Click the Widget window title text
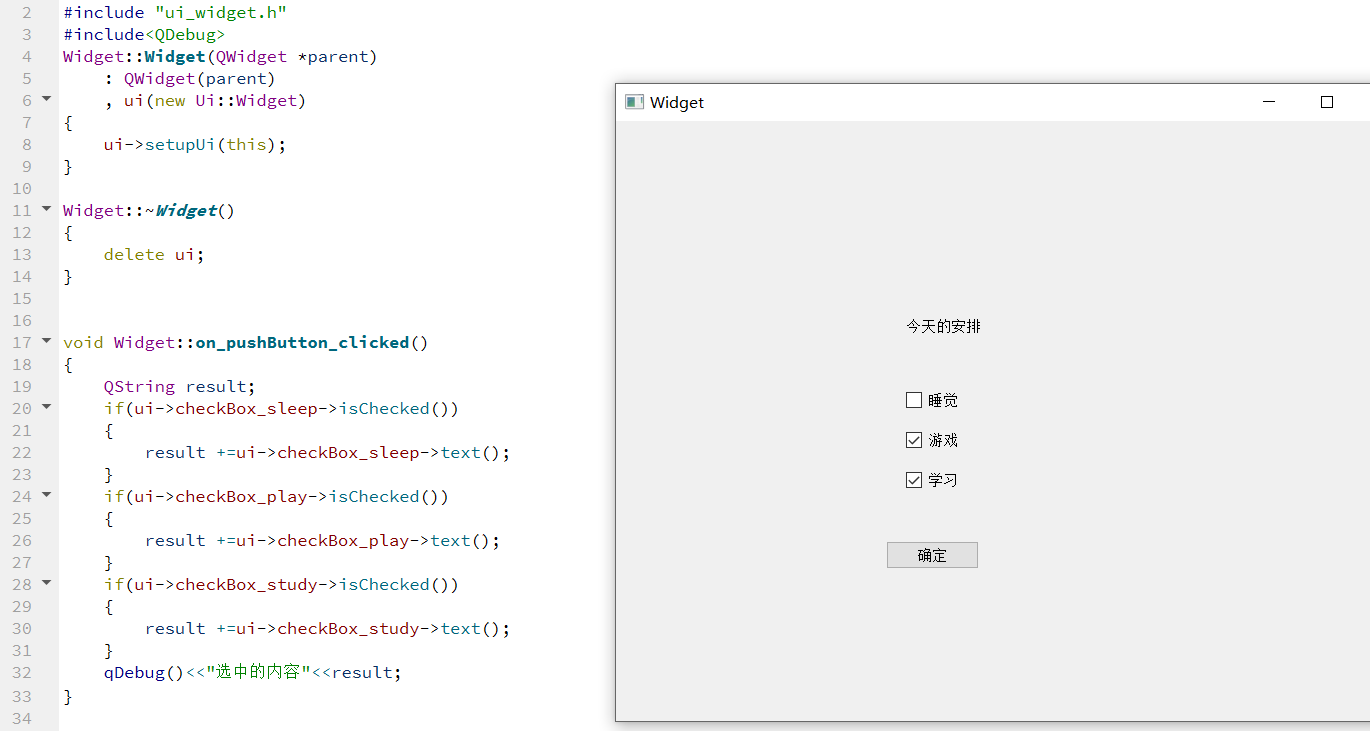Screen dimensions: 1370x731 point(678,102)
